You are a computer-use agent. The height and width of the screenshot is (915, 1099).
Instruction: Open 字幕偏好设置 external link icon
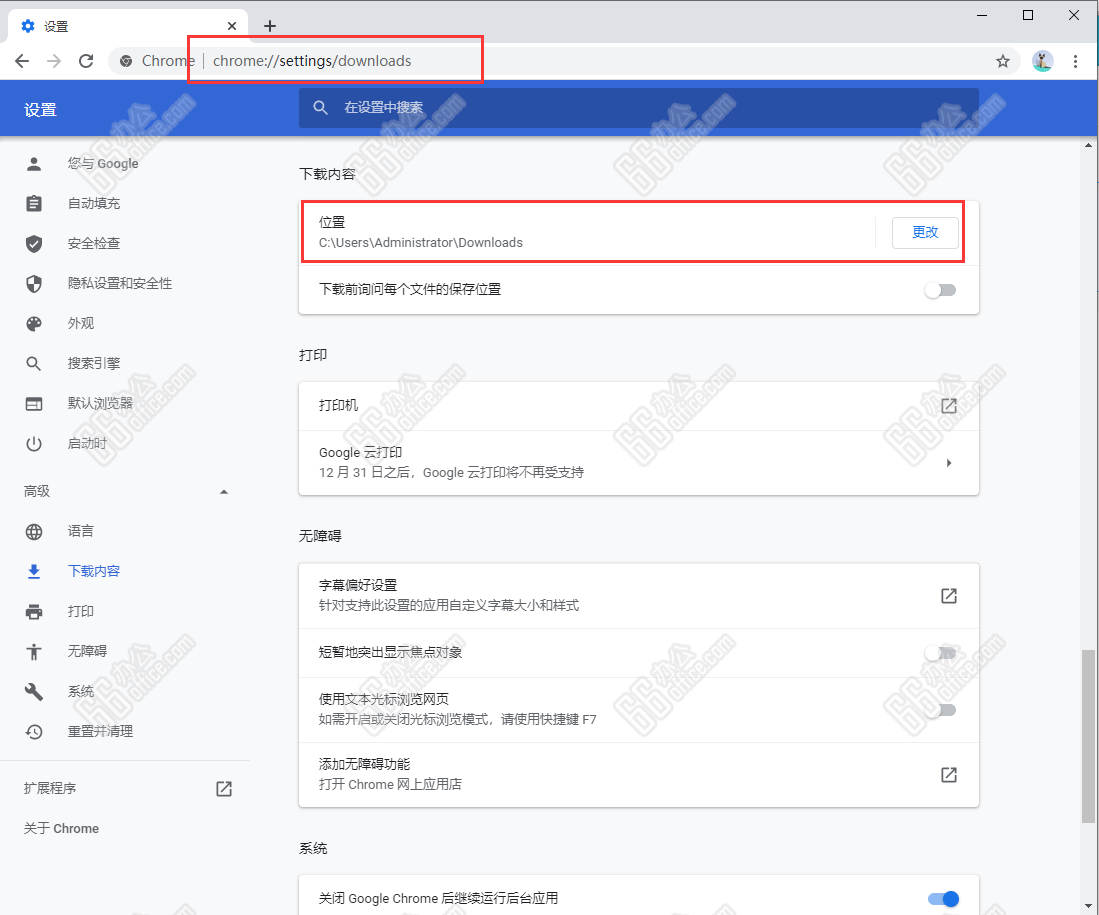point(948,595)
